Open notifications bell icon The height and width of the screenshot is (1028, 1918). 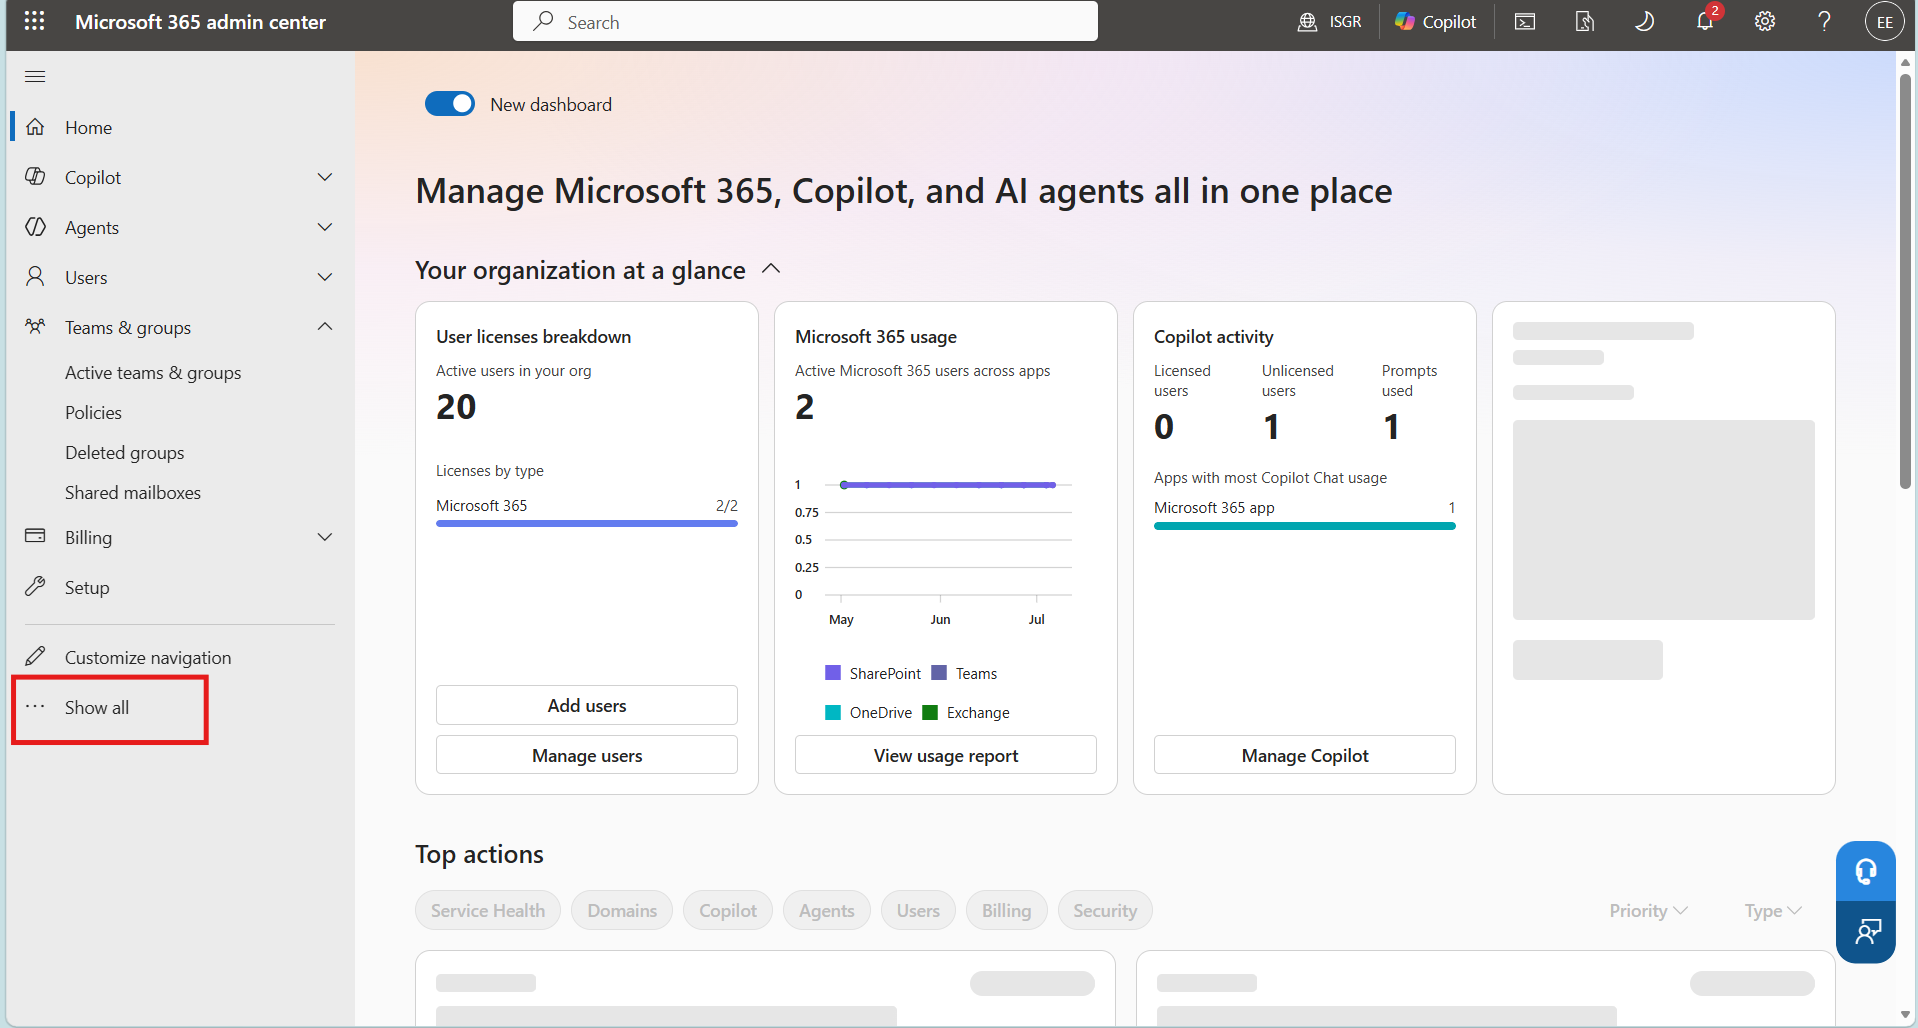point(1706,21)
